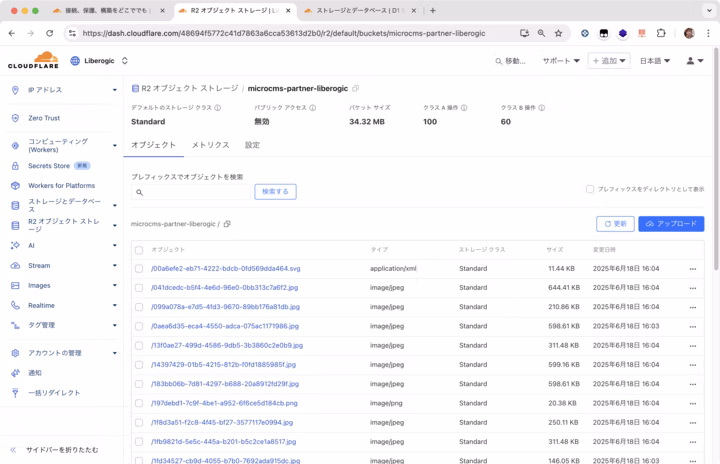Click the Workers for Platforms icon
Image resolution: width=720 pixels, height=464 pixels.
coord(15,185)
